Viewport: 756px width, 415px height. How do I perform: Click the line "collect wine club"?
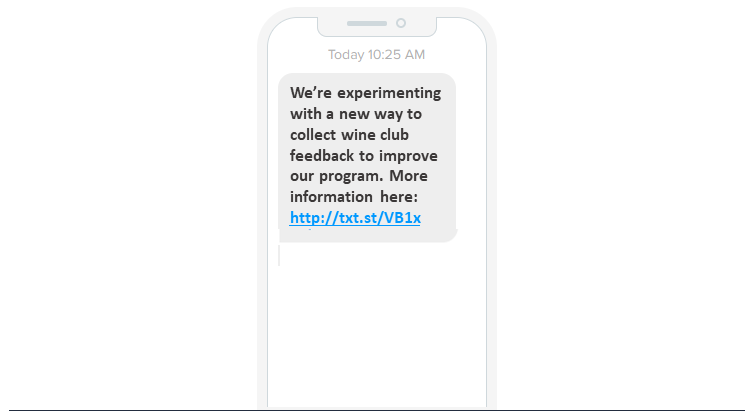click(349, 135)
